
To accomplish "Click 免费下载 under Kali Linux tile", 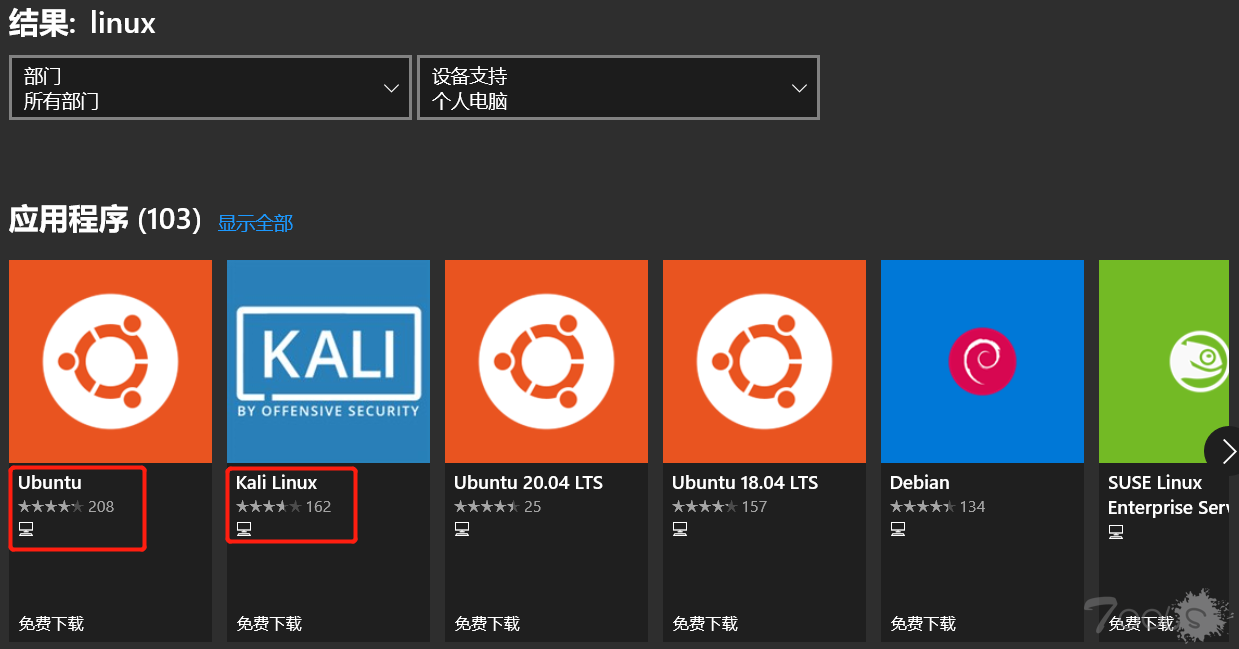I will 269,624.
